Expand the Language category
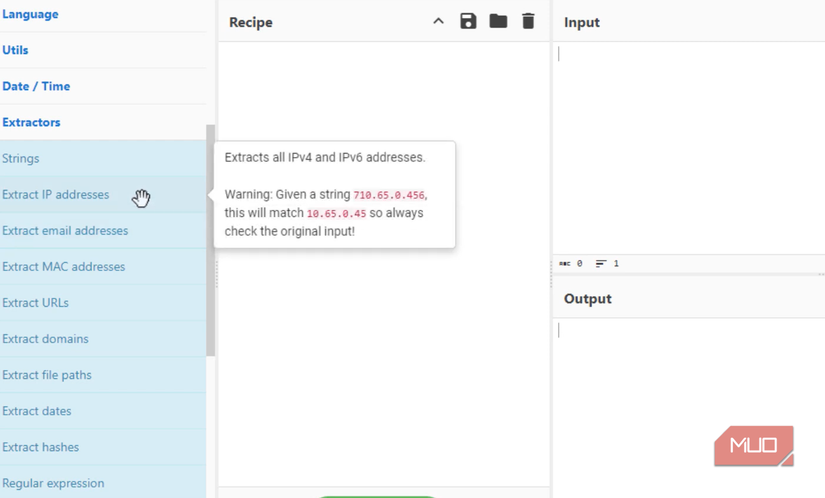825x498 pixels. (103, 14)
